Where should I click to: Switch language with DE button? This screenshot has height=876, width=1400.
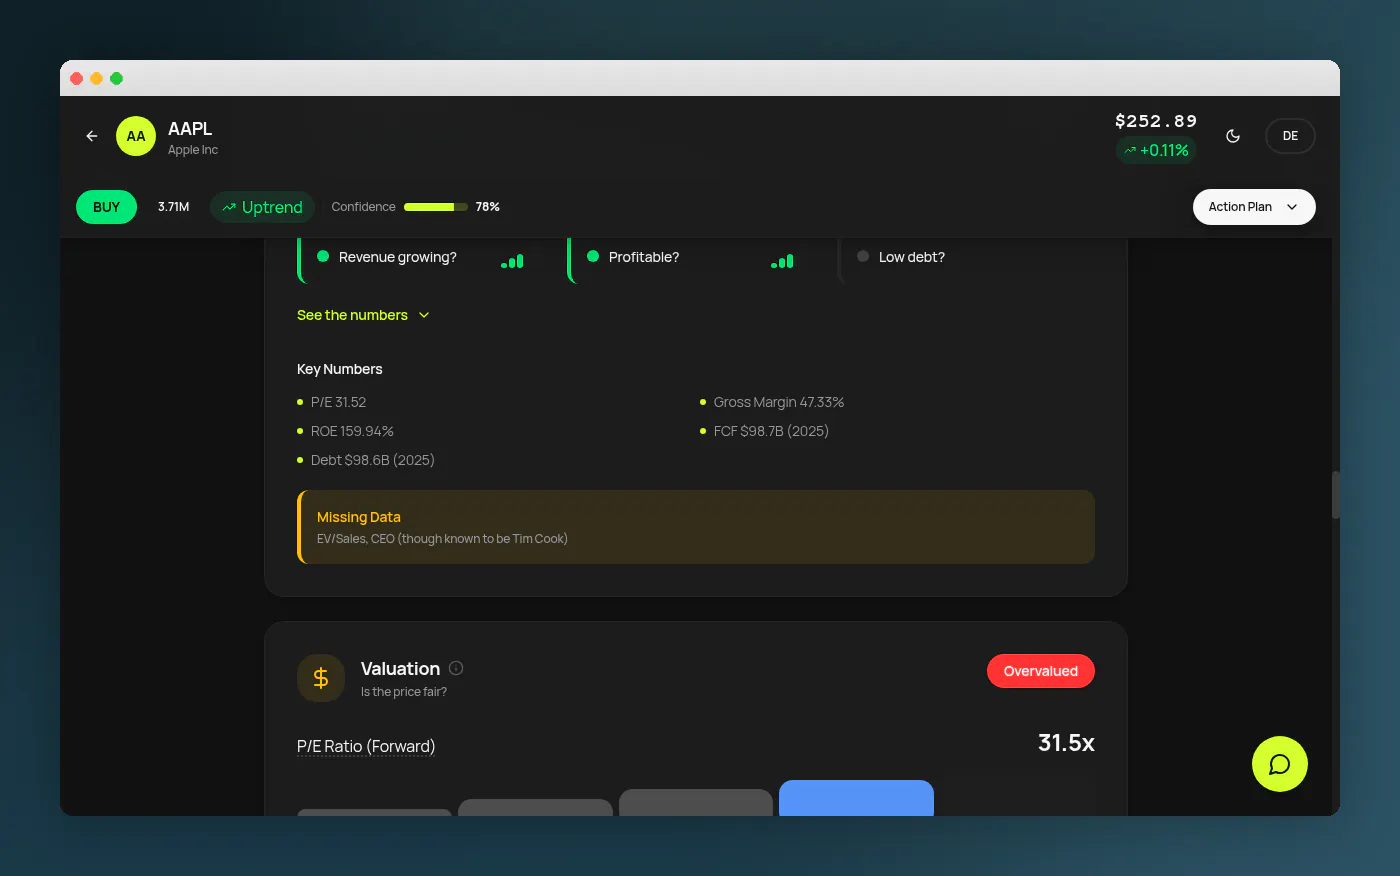(x=1290, y=136)
